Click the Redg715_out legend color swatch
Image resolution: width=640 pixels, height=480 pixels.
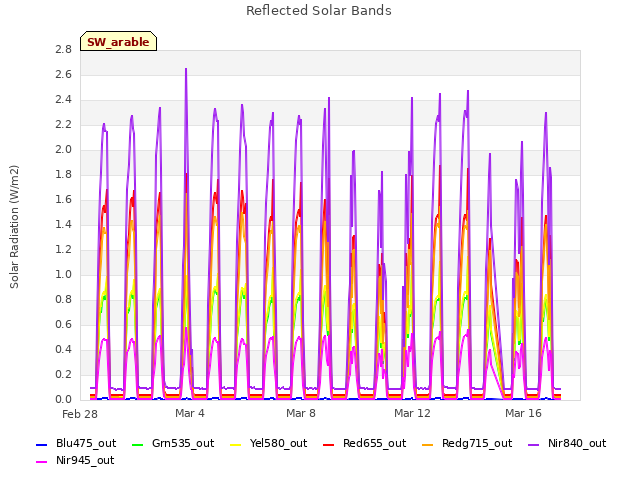428,444
